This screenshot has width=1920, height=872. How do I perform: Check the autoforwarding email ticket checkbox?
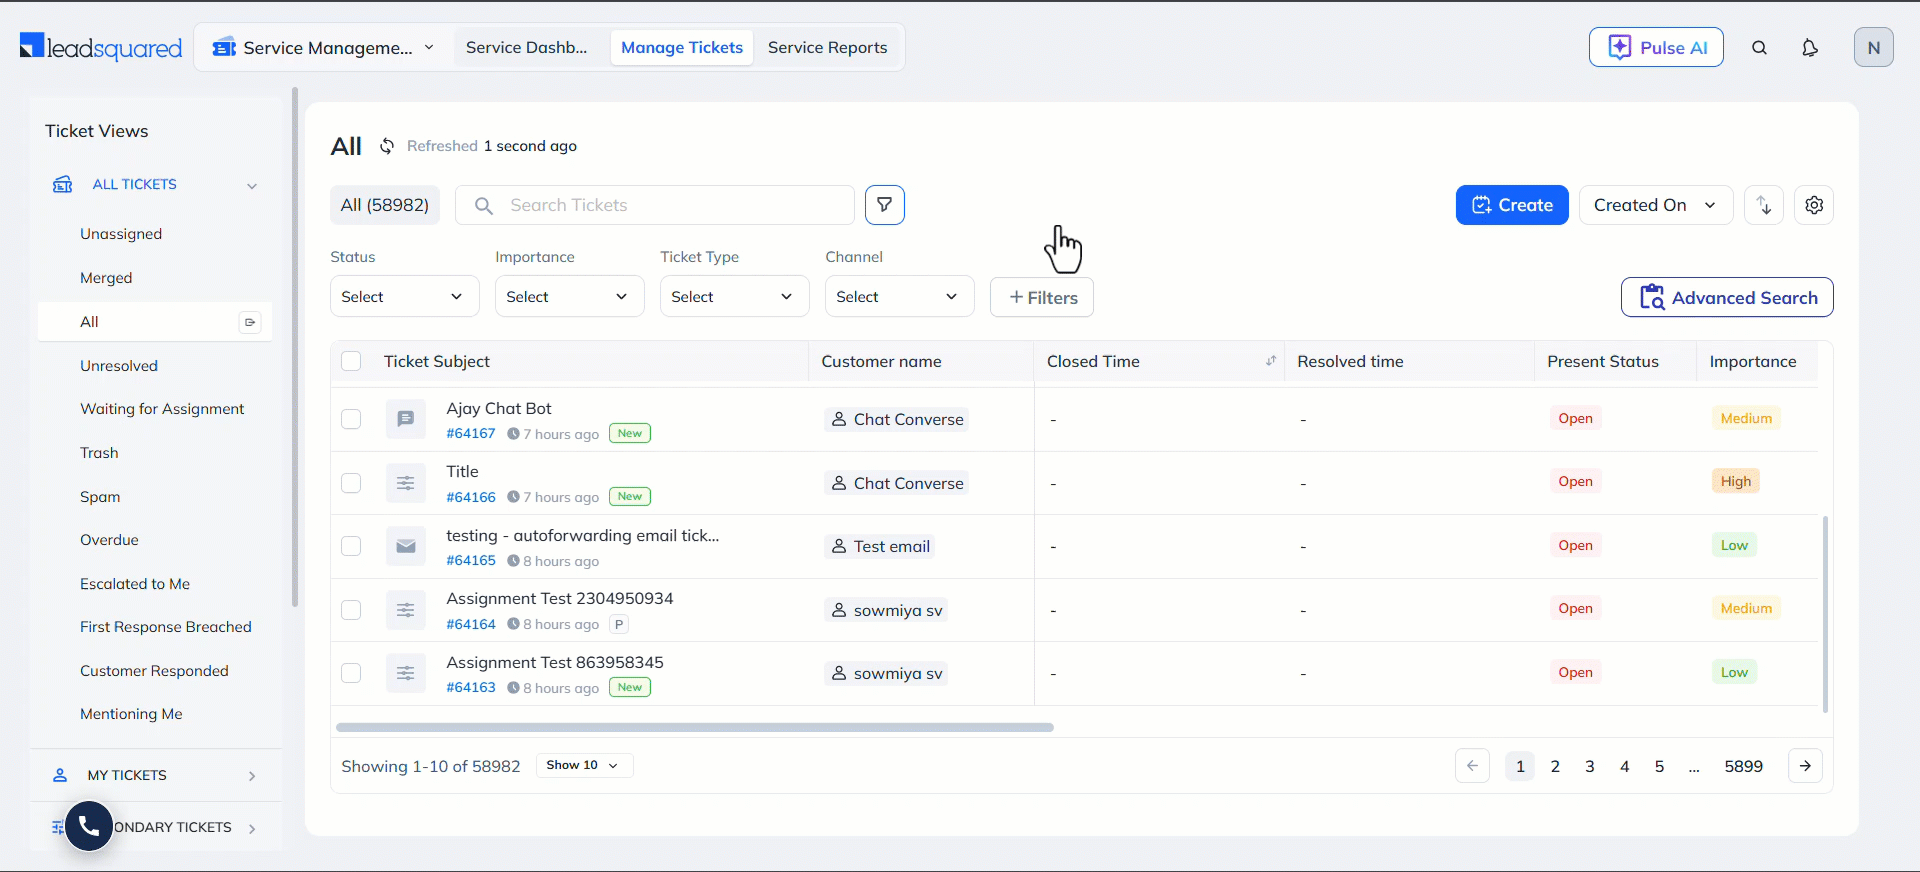tap(351, 546)
